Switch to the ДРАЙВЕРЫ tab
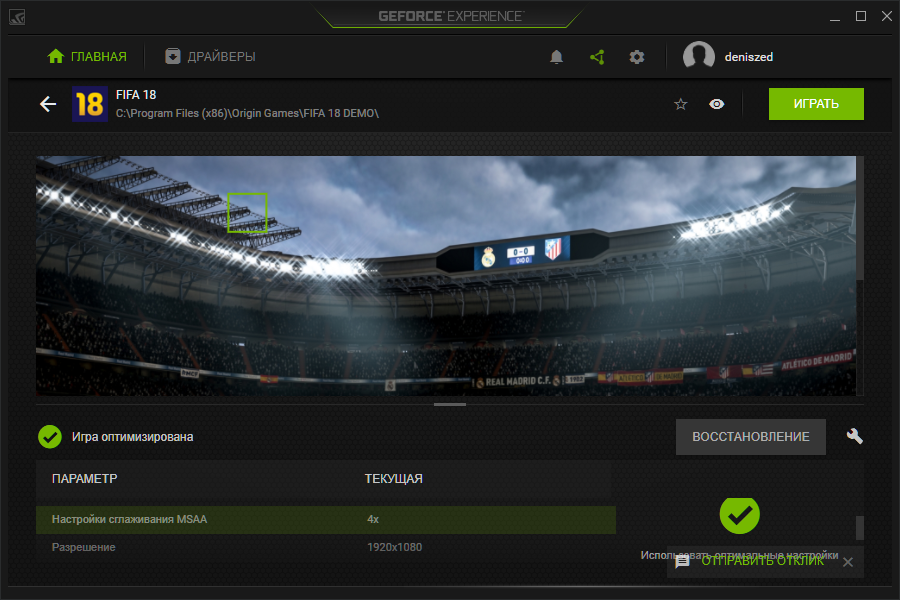The height and width of the screenshot is (600, 900). click(210, 56)
